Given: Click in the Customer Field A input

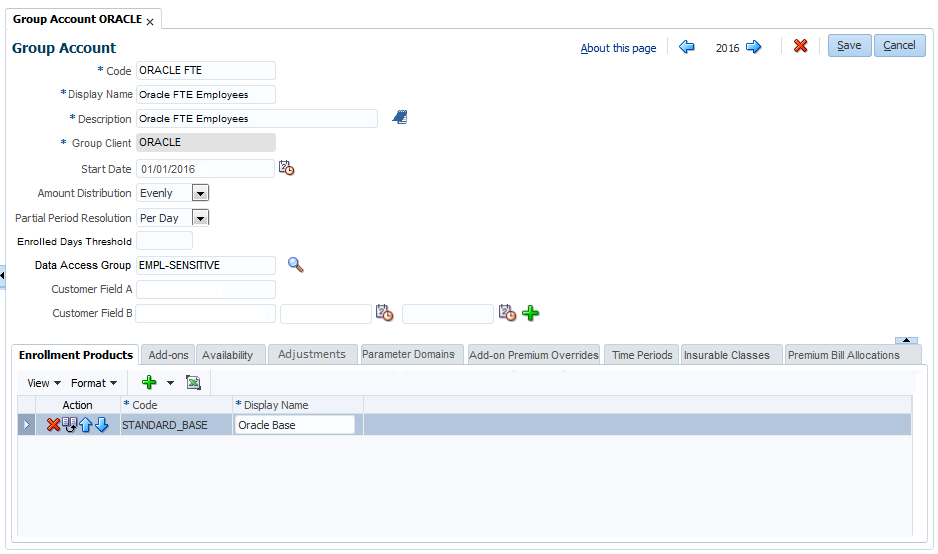Looking at the screenshot, I should tap(206, 290).
